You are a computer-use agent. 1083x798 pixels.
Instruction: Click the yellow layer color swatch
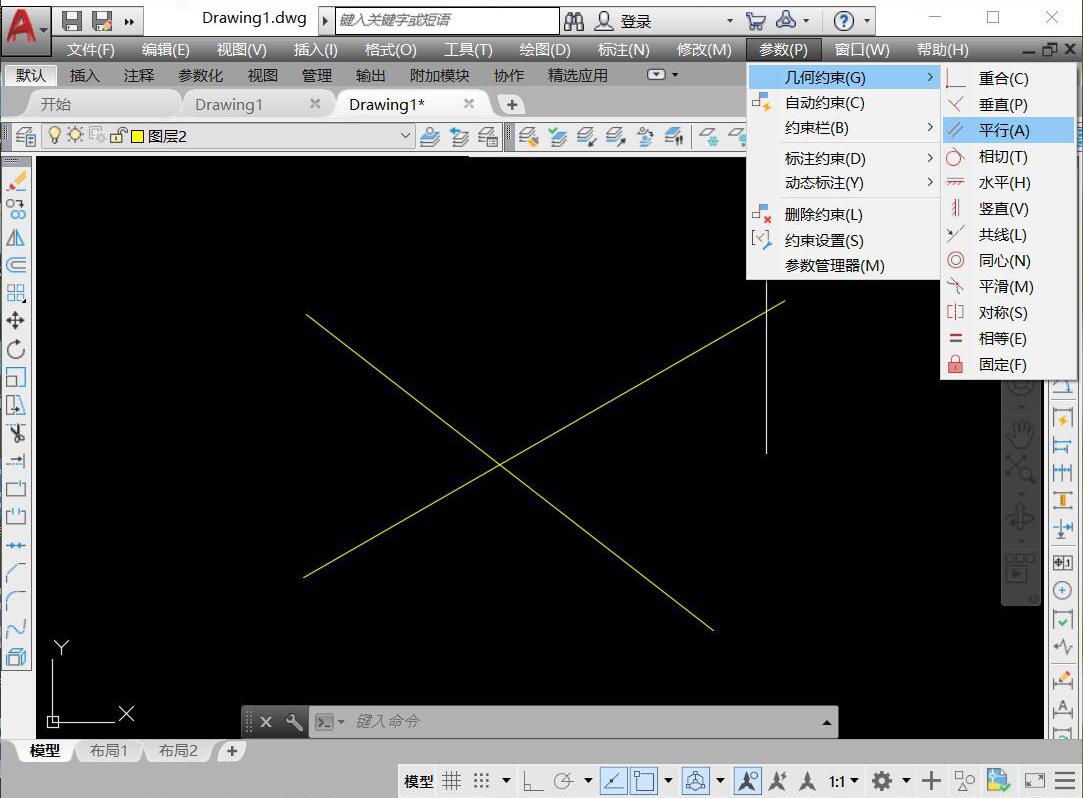(137, 135)
